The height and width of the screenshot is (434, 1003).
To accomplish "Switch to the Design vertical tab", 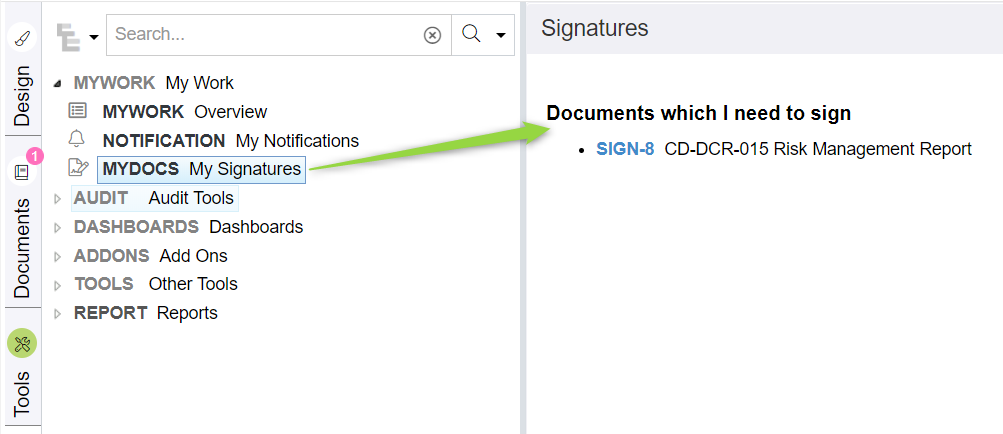I will pyautogui.click(x=22, y=96).
